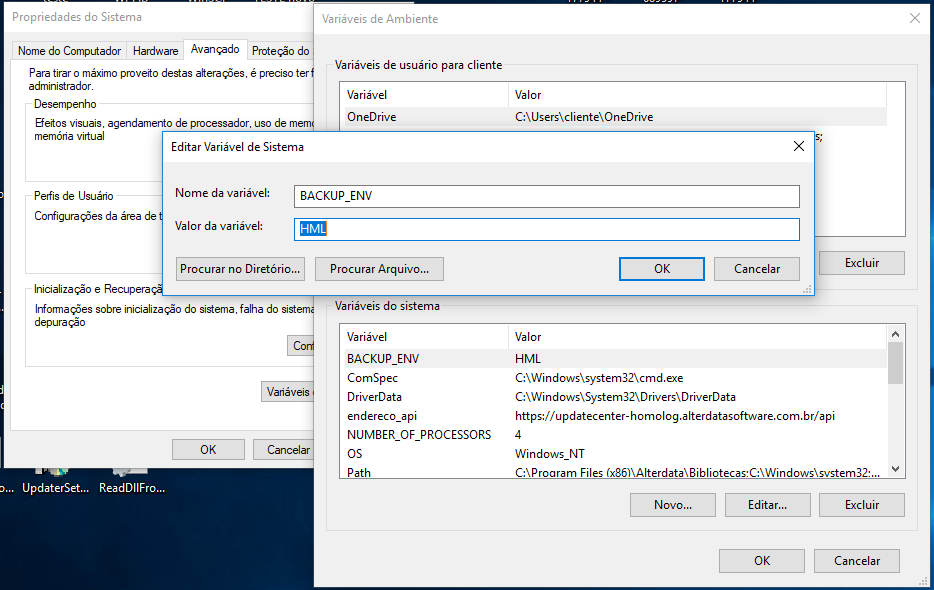
Task: Open the Nome do Computador tab
Action: tap(69, 51)
